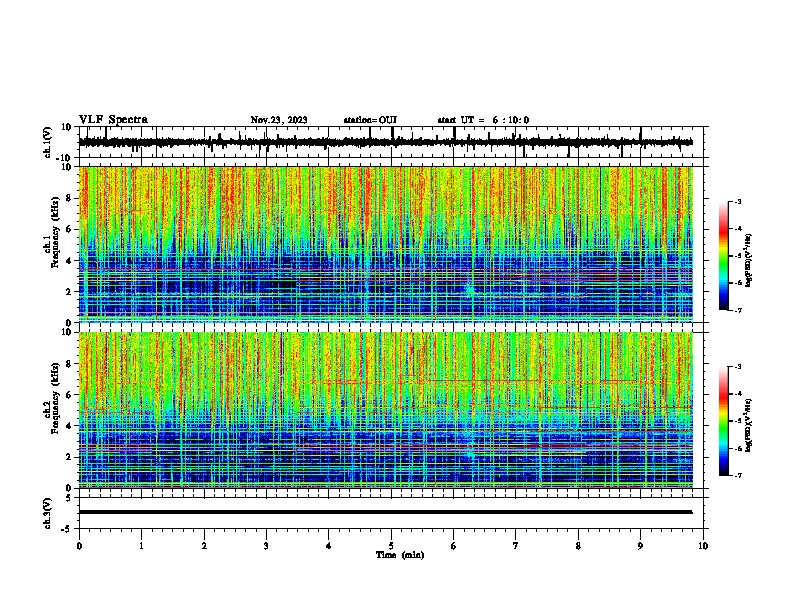This screenshot has height=612, width=792.
Task: Click the 'start UT = 6 : 10: 0' text
Action: (x=483, y=120)
